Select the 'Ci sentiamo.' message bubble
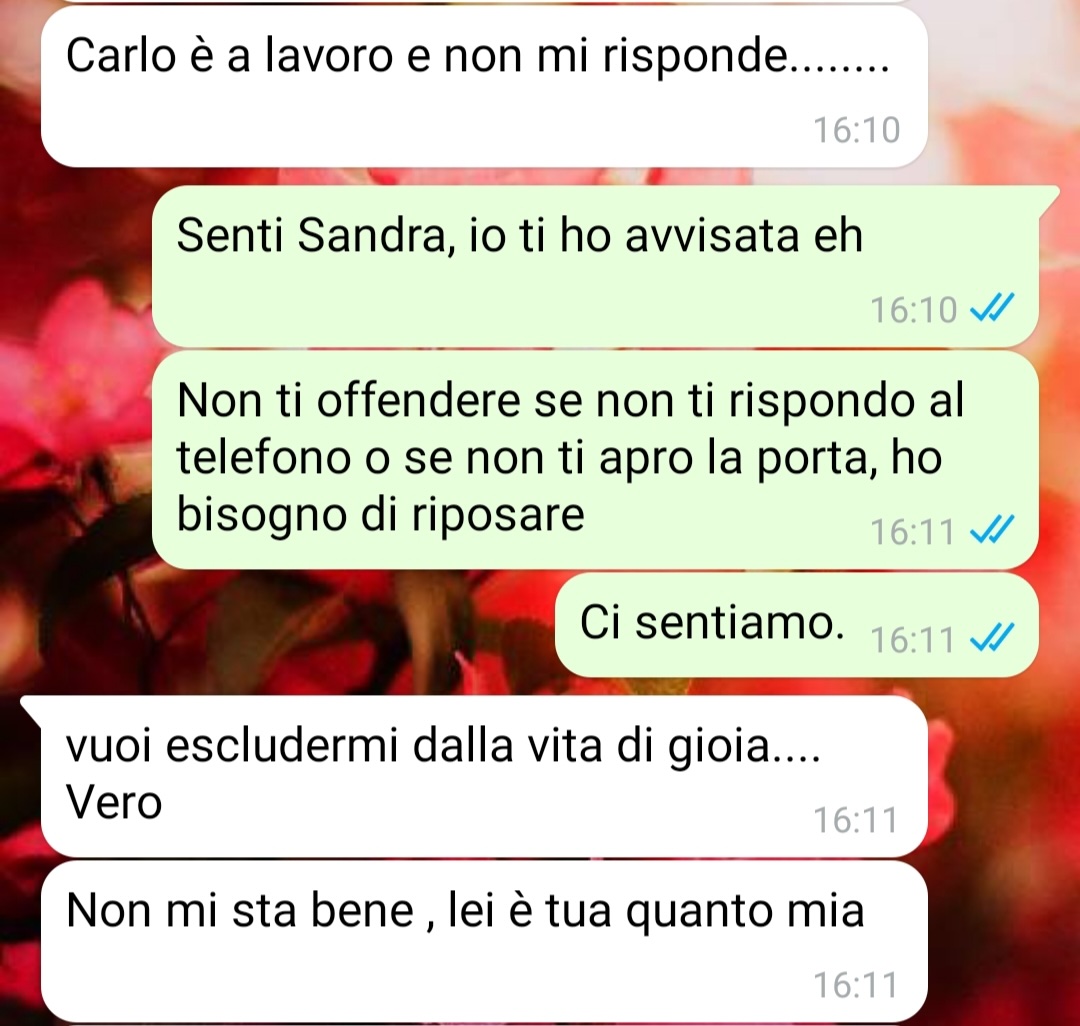 pos(797,625)
